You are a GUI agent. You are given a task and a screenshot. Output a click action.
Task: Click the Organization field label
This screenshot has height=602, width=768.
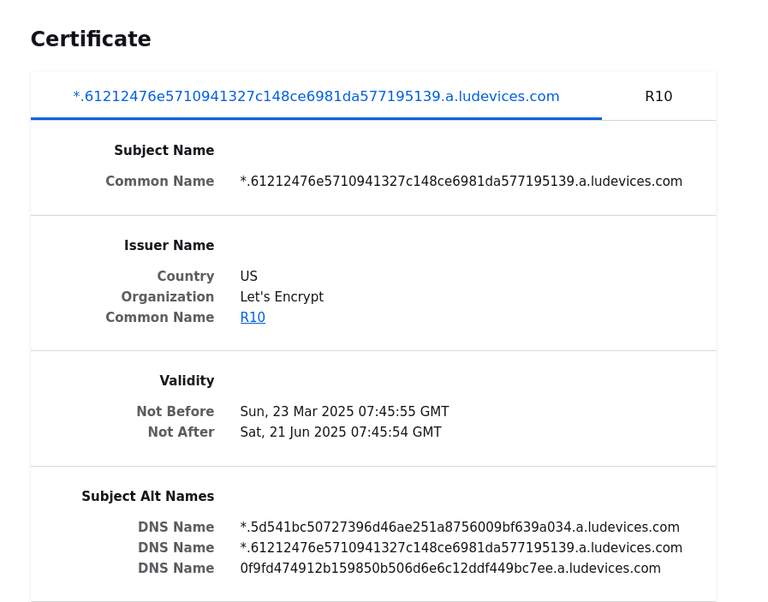click(167, 297)
